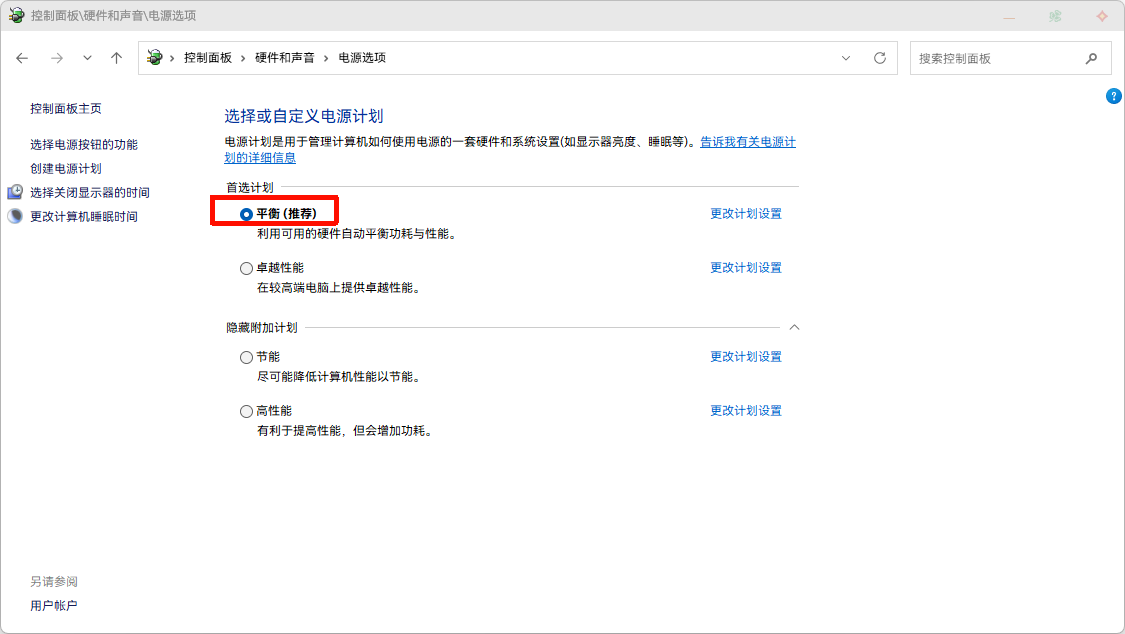Click the power options icon in address bar
Image resolution: width=1125 pixels, height=634 pixels.
154,57
